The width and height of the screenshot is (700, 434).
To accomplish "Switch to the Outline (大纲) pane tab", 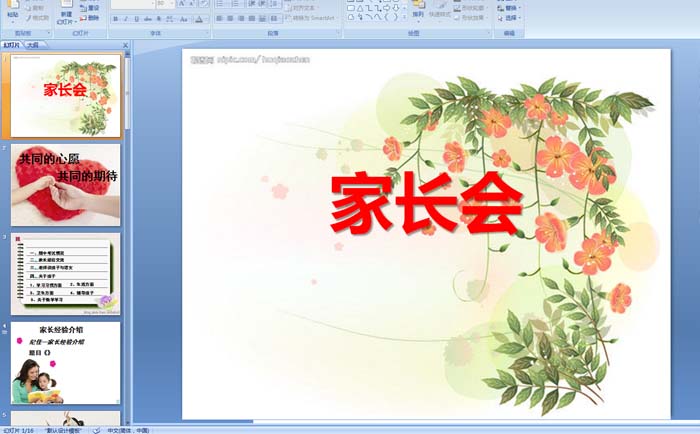I will pyautogui.click(x=33, y=45).
